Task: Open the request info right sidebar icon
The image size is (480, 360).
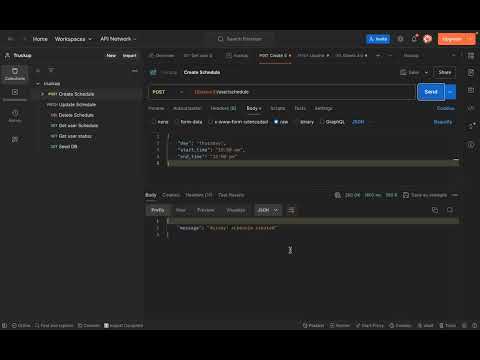Action: (471, 145)
